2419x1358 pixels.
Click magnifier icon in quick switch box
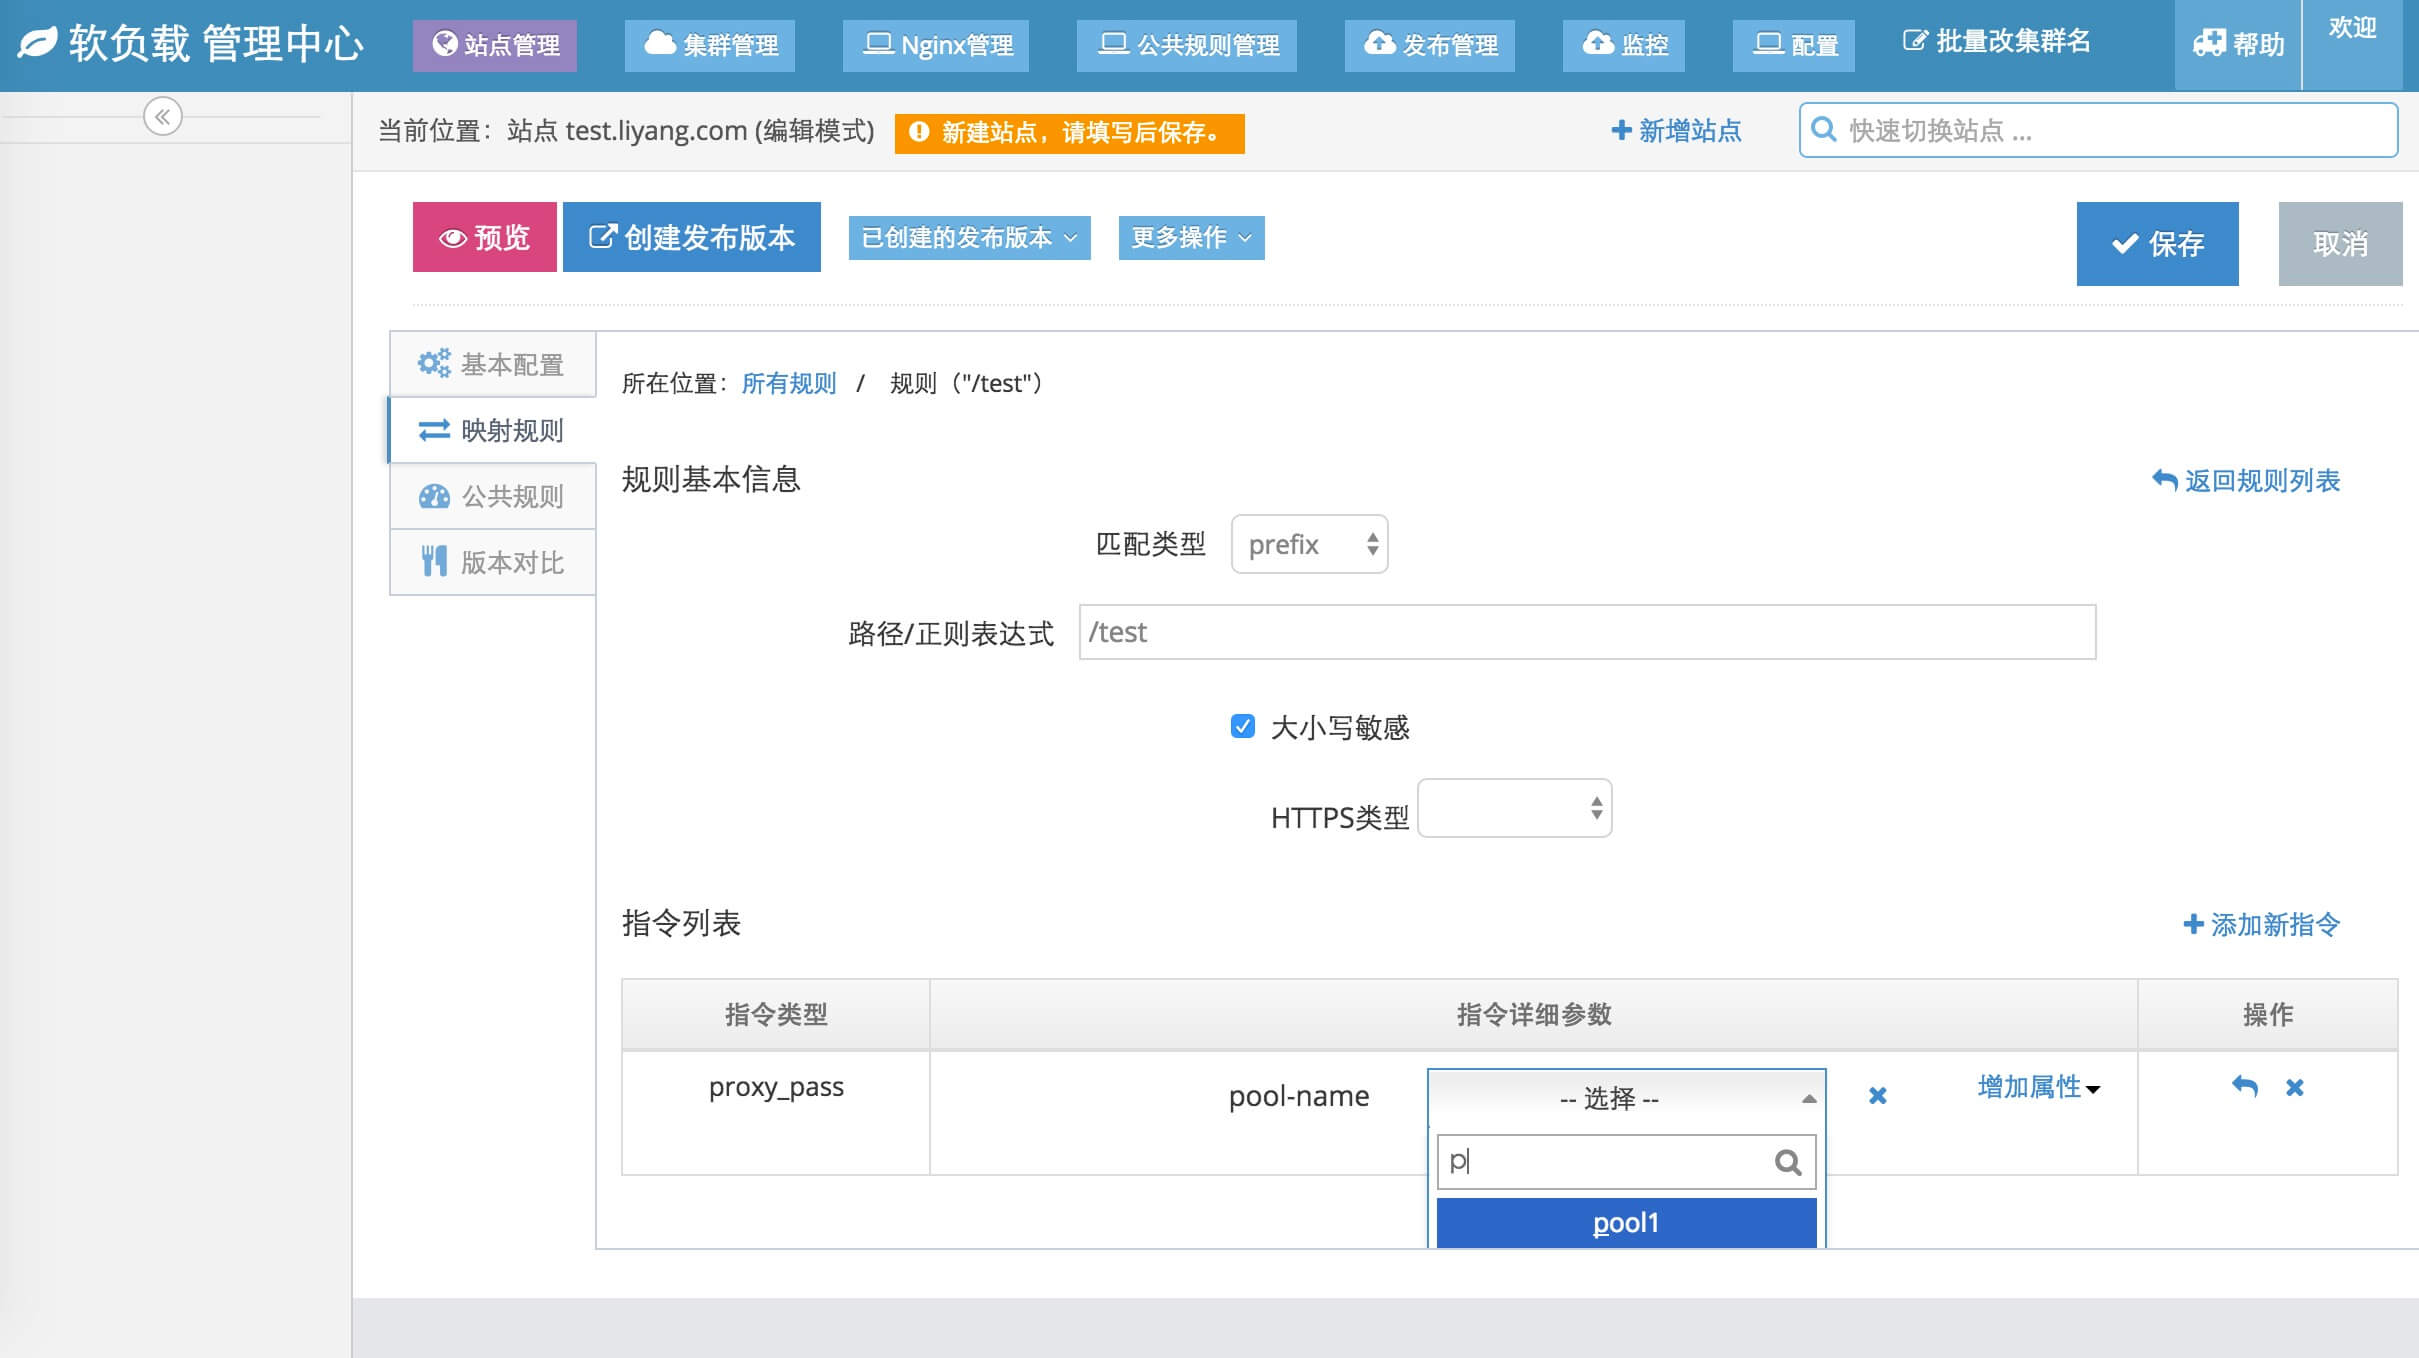point(1823,130)
